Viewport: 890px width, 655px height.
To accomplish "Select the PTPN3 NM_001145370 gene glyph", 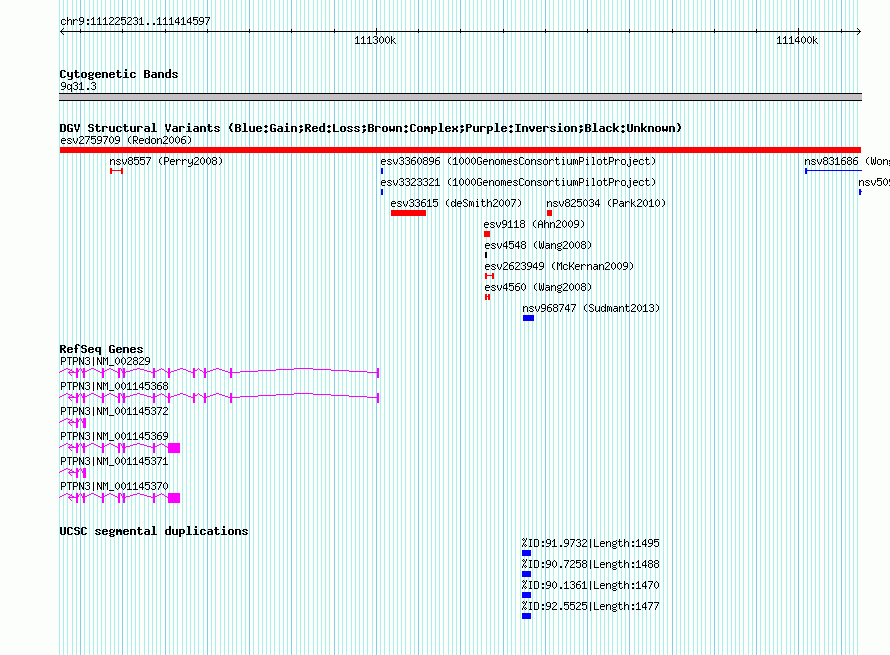I will 120,498.
